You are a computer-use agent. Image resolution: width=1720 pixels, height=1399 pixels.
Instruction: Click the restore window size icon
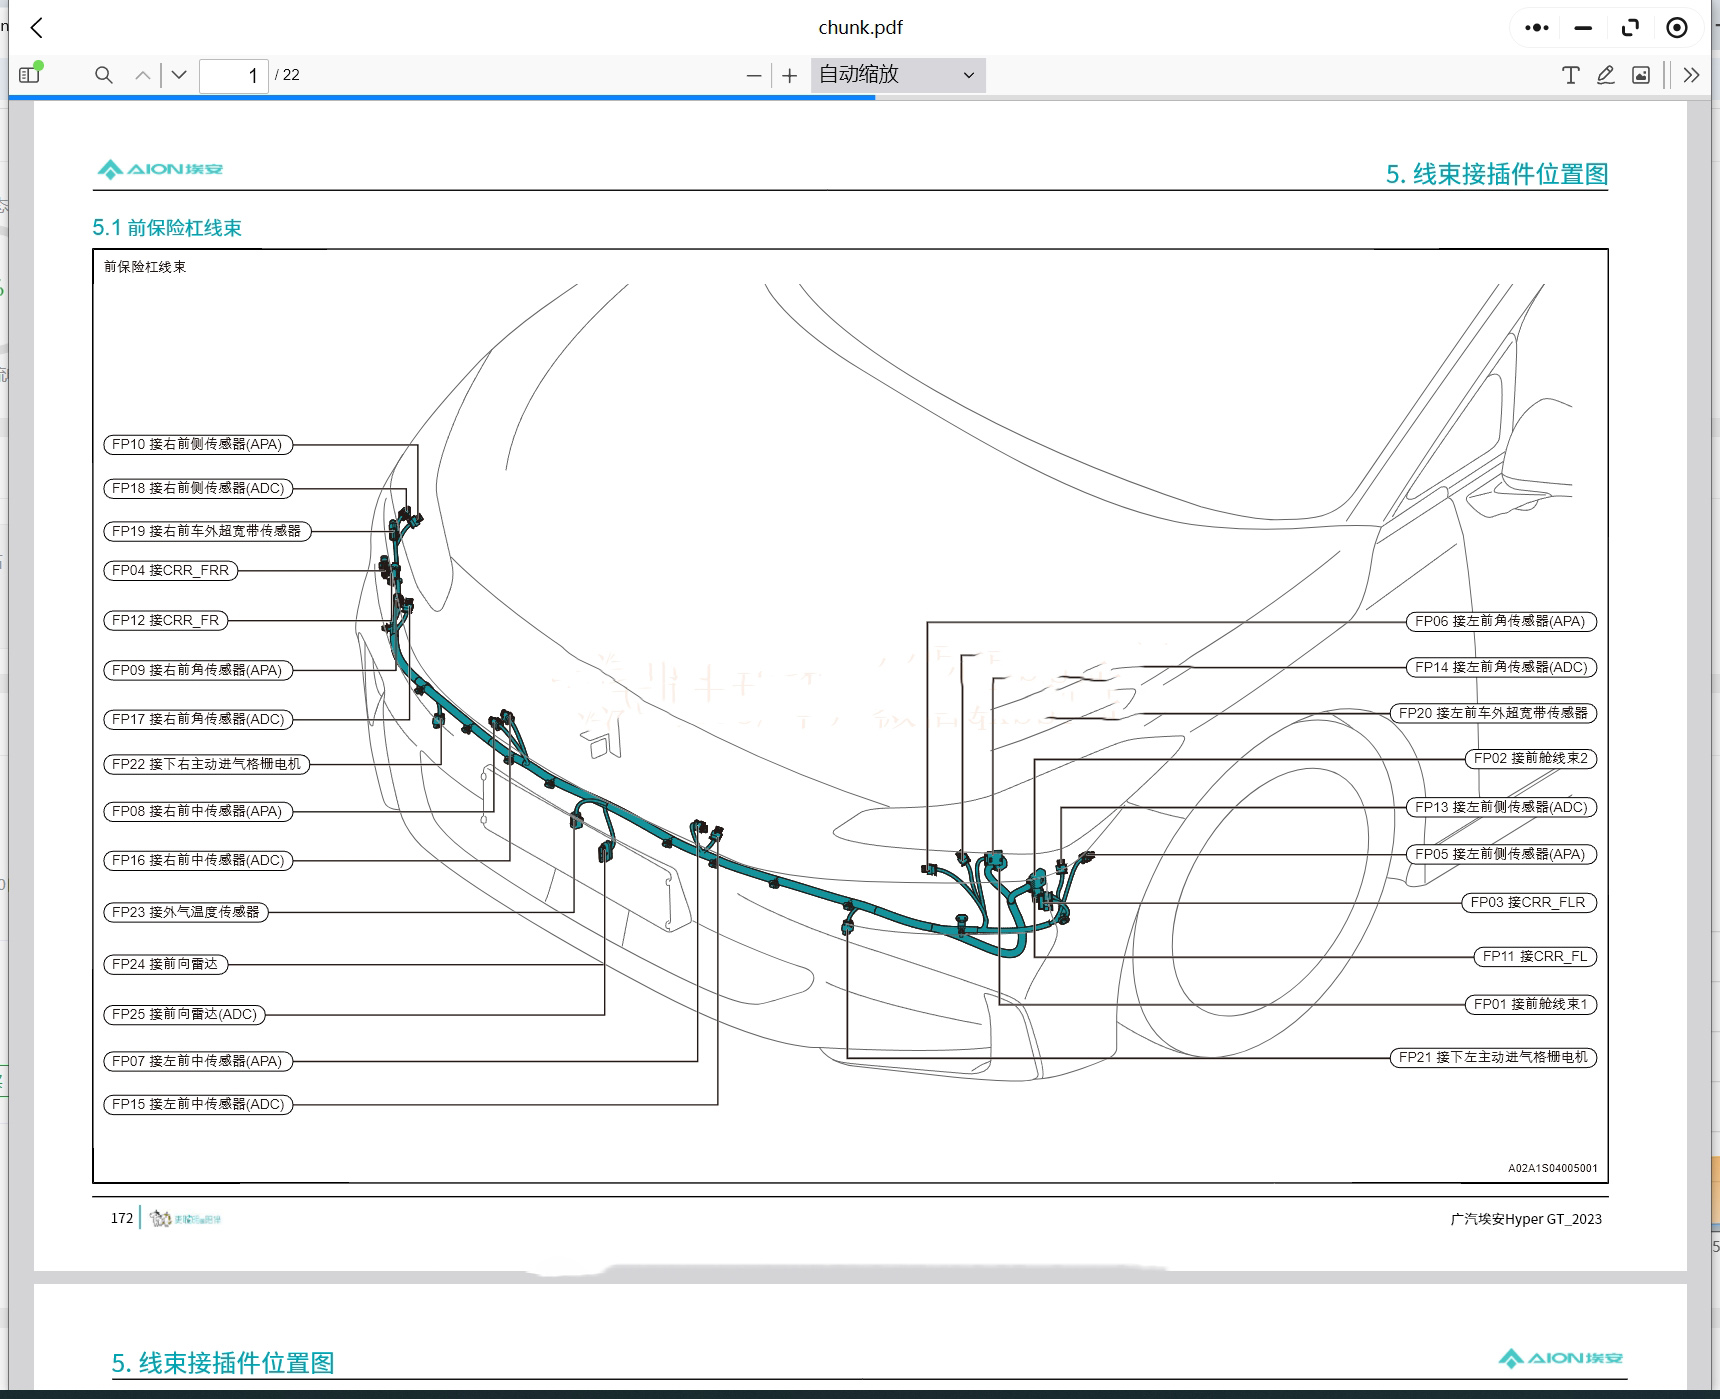[1630, 28]
